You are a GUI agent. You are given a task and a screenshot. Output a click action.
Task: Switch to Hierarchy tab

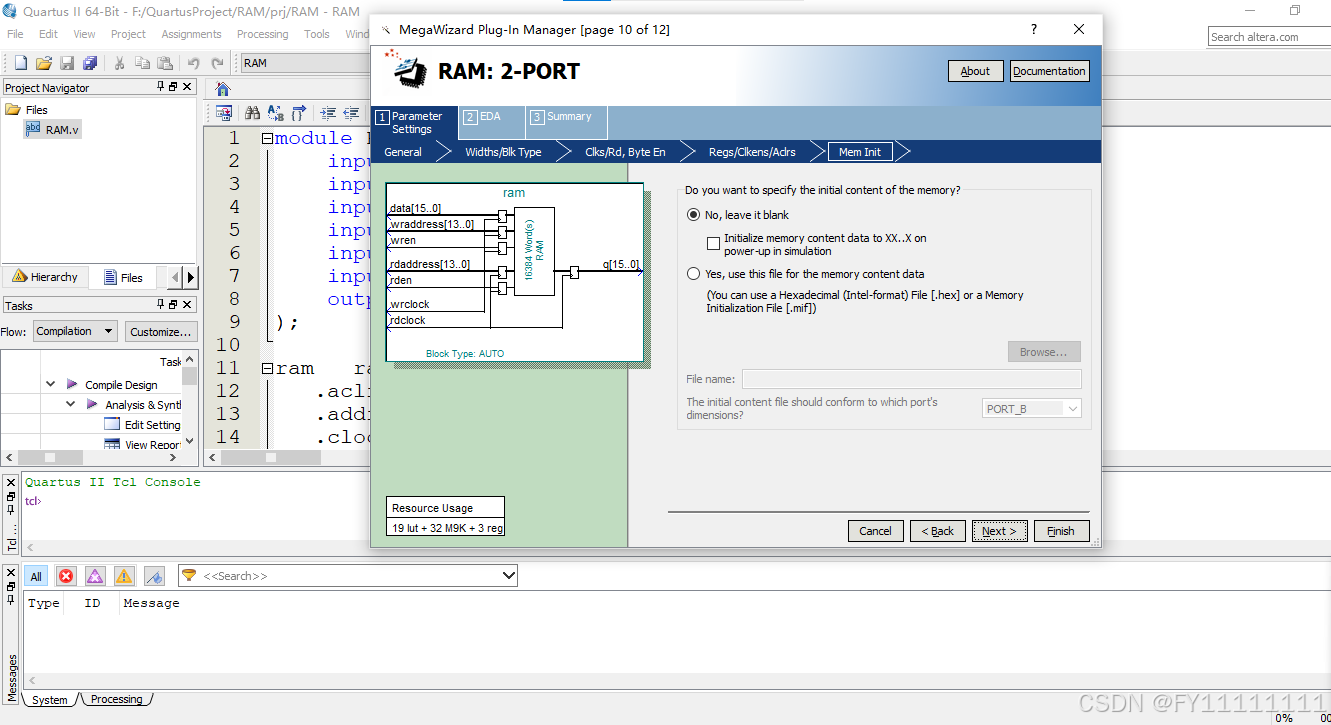pyautogui.click(x=44, y=277)
